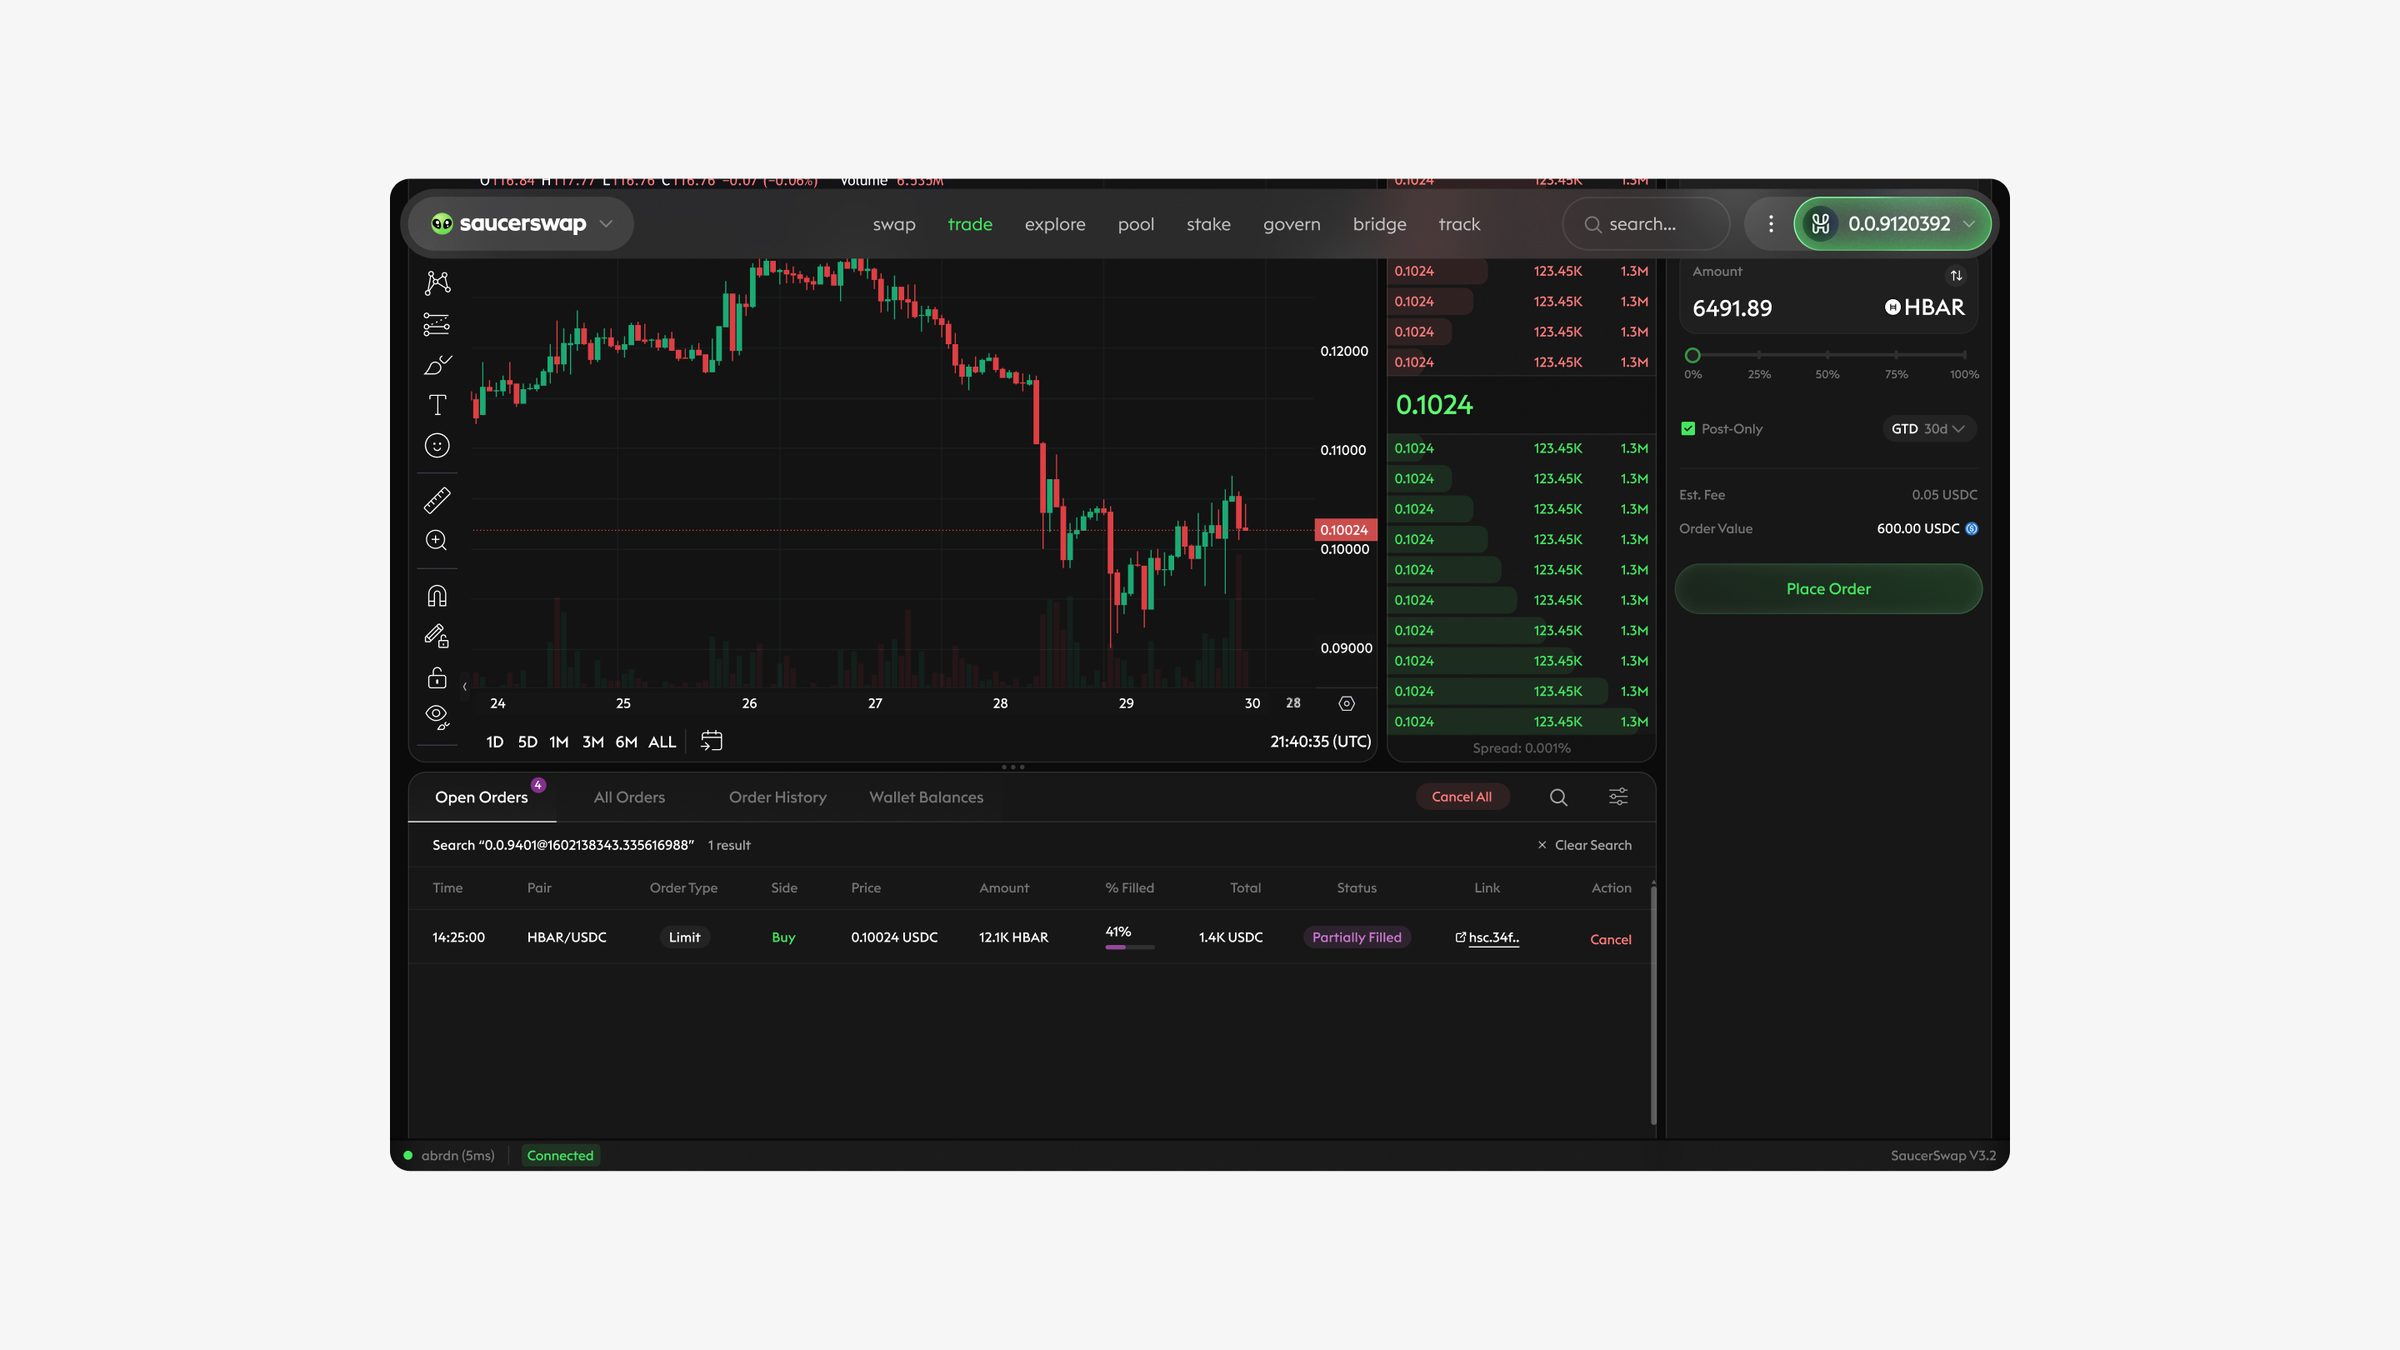Swap amount currency with arrows icon
The height and width of the screenshot is (1350, 2400).
click(1956, 275)
